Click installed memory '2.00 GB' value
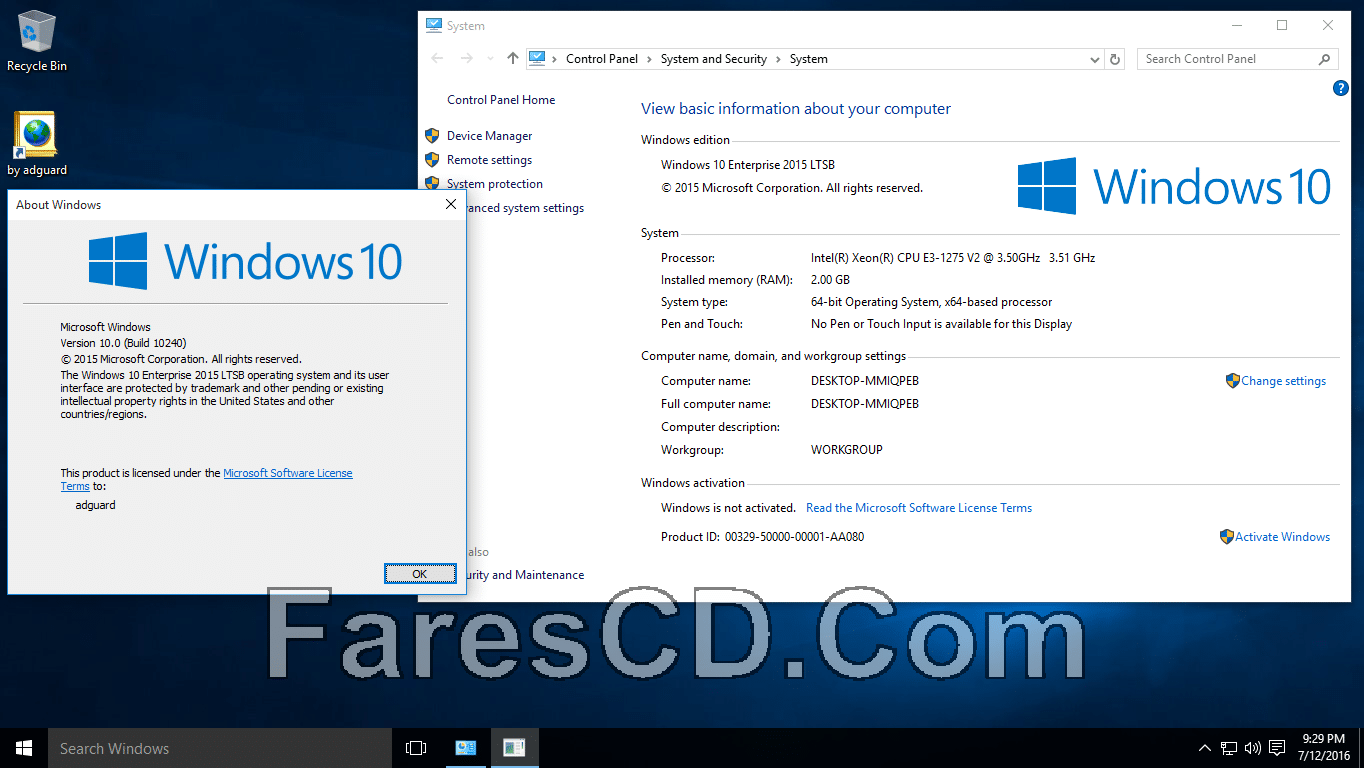The height and width of the screenshot is (768, 1364). pyautogui.click(x=830, y=280)
